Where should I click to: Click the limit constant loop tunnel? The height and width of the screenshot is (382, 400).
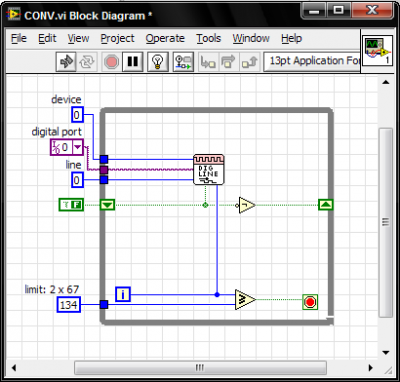click(x=104, y=304)
